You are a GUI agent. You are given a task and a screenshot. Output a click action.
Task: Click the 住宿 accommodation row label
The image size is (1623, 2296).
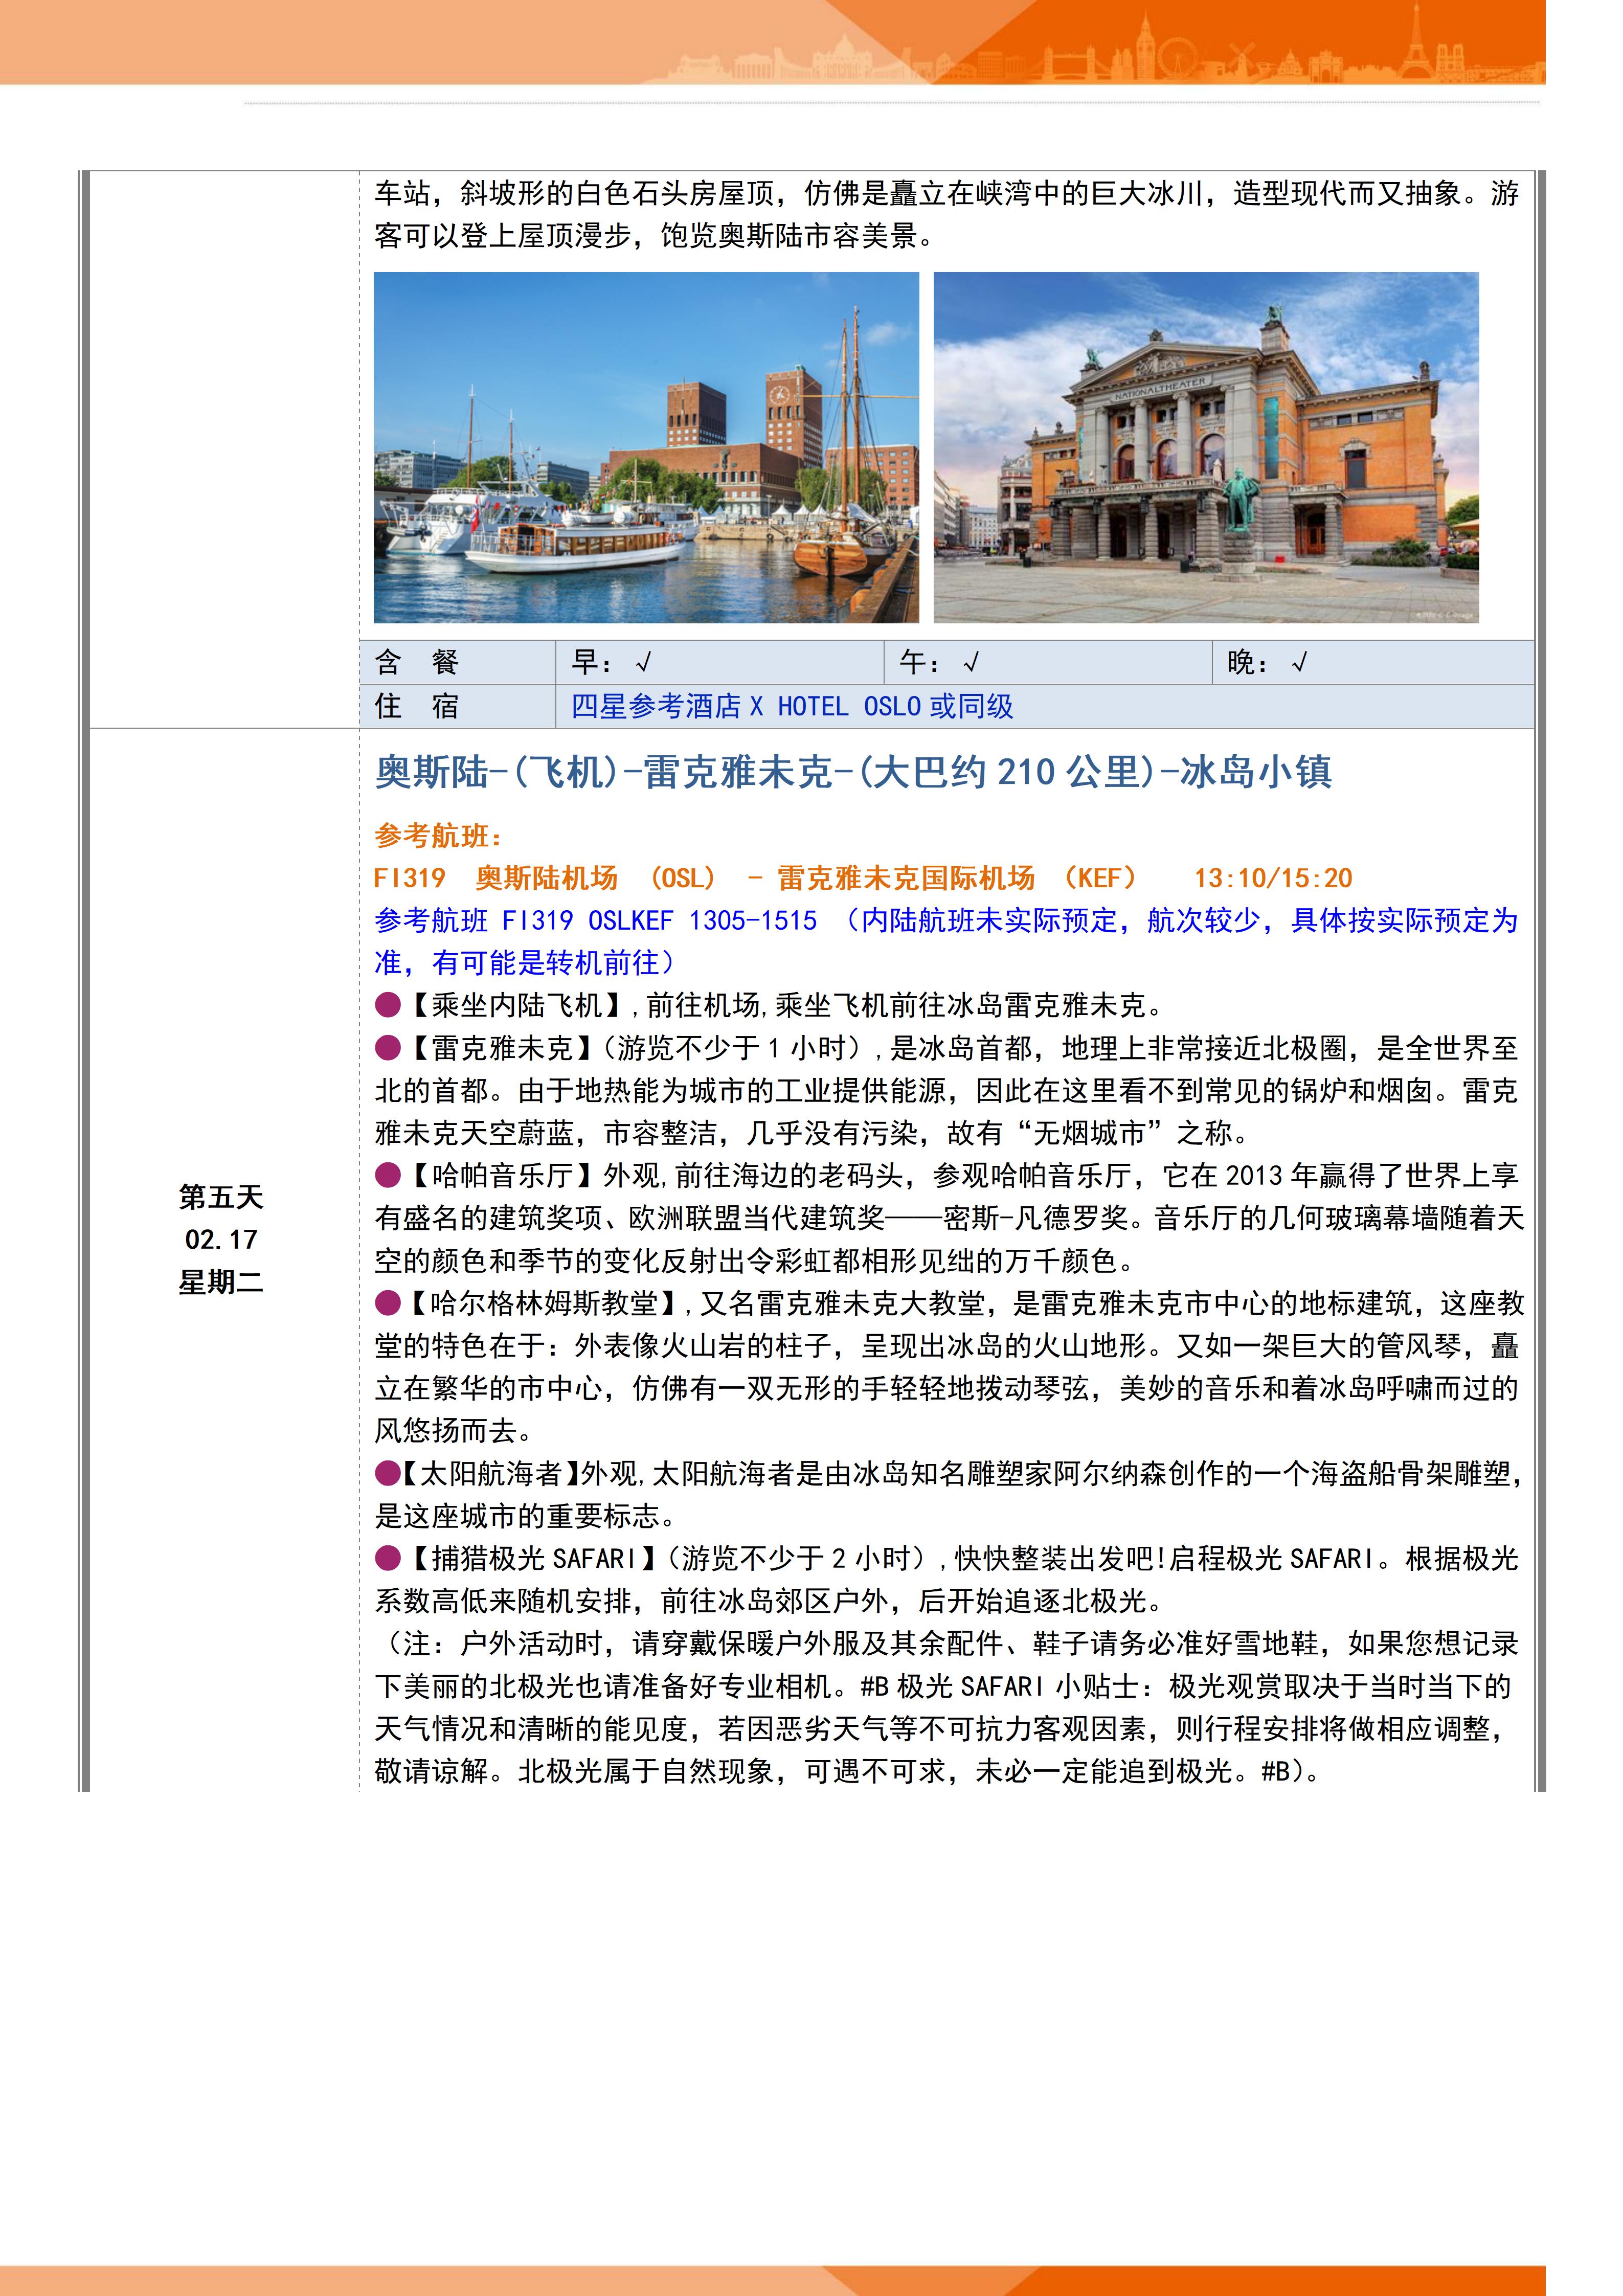[x=416, y=706]
